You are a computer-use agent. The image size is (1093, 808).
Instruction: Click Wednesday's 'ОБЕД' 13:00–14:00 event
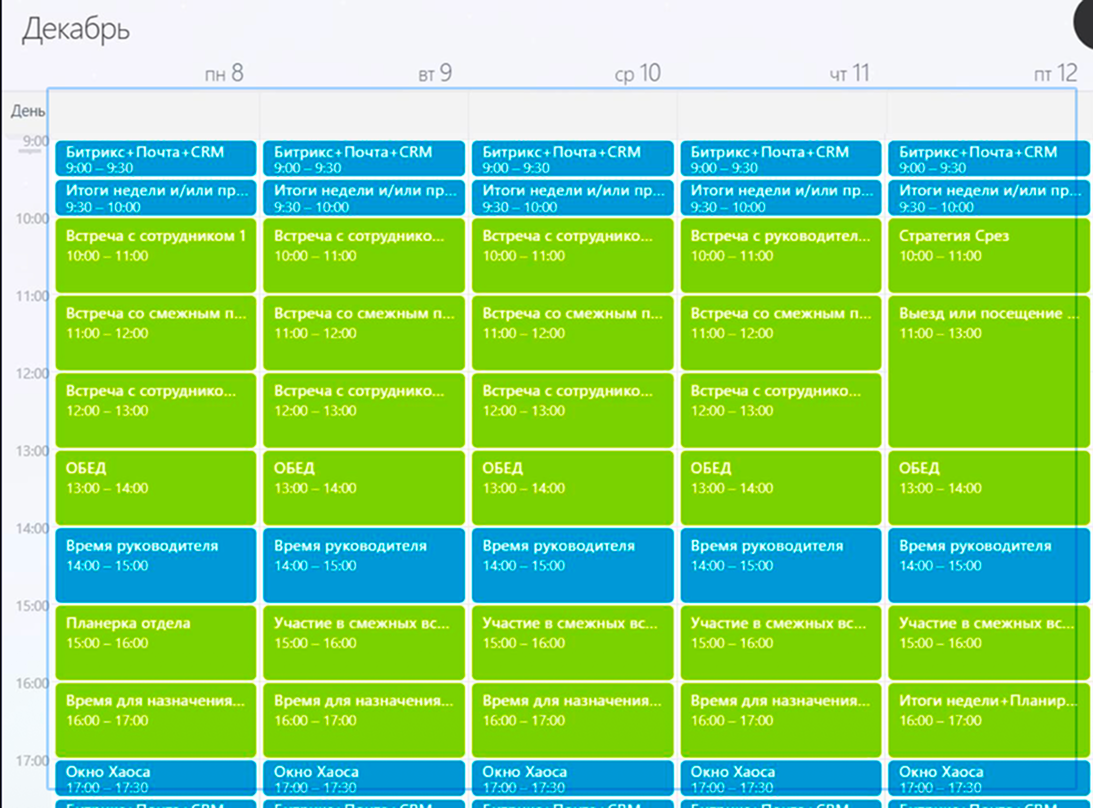point(572,487)
